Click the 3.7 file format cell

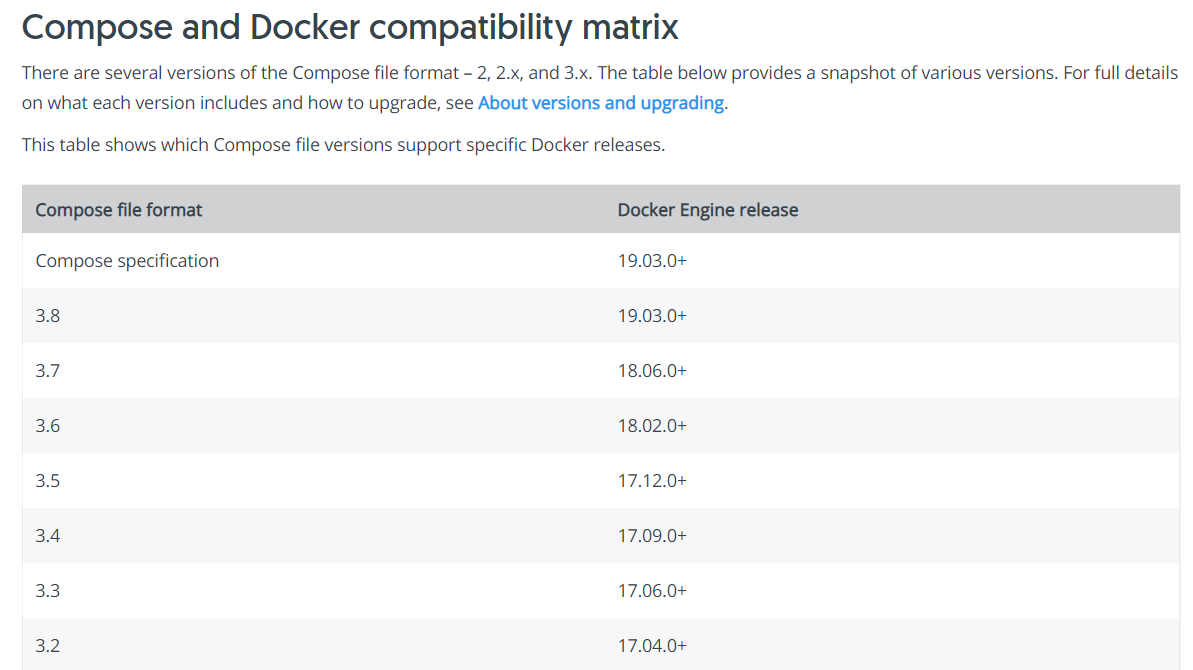[48, 371]
